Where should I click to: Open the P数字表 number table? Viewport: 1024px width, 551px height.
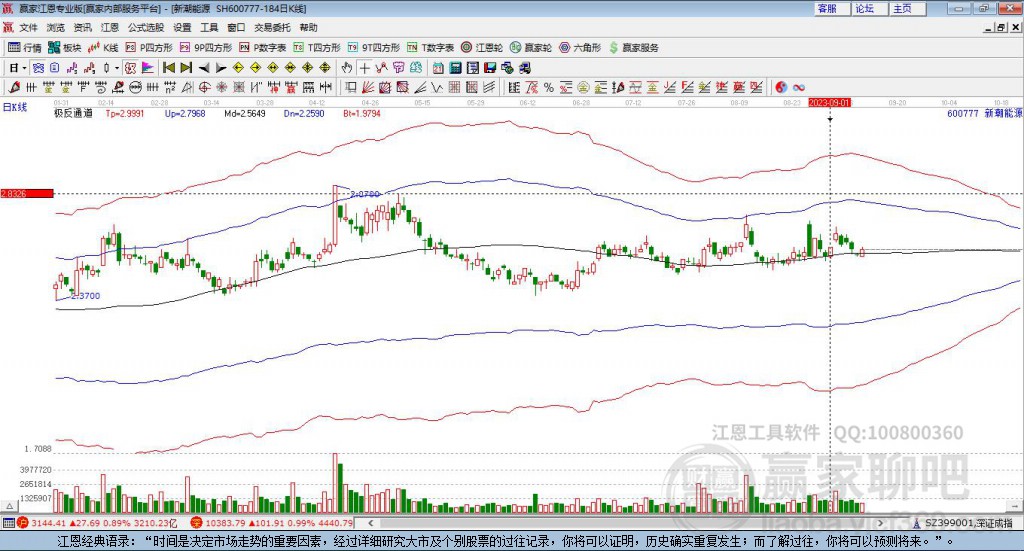[263, 48]
